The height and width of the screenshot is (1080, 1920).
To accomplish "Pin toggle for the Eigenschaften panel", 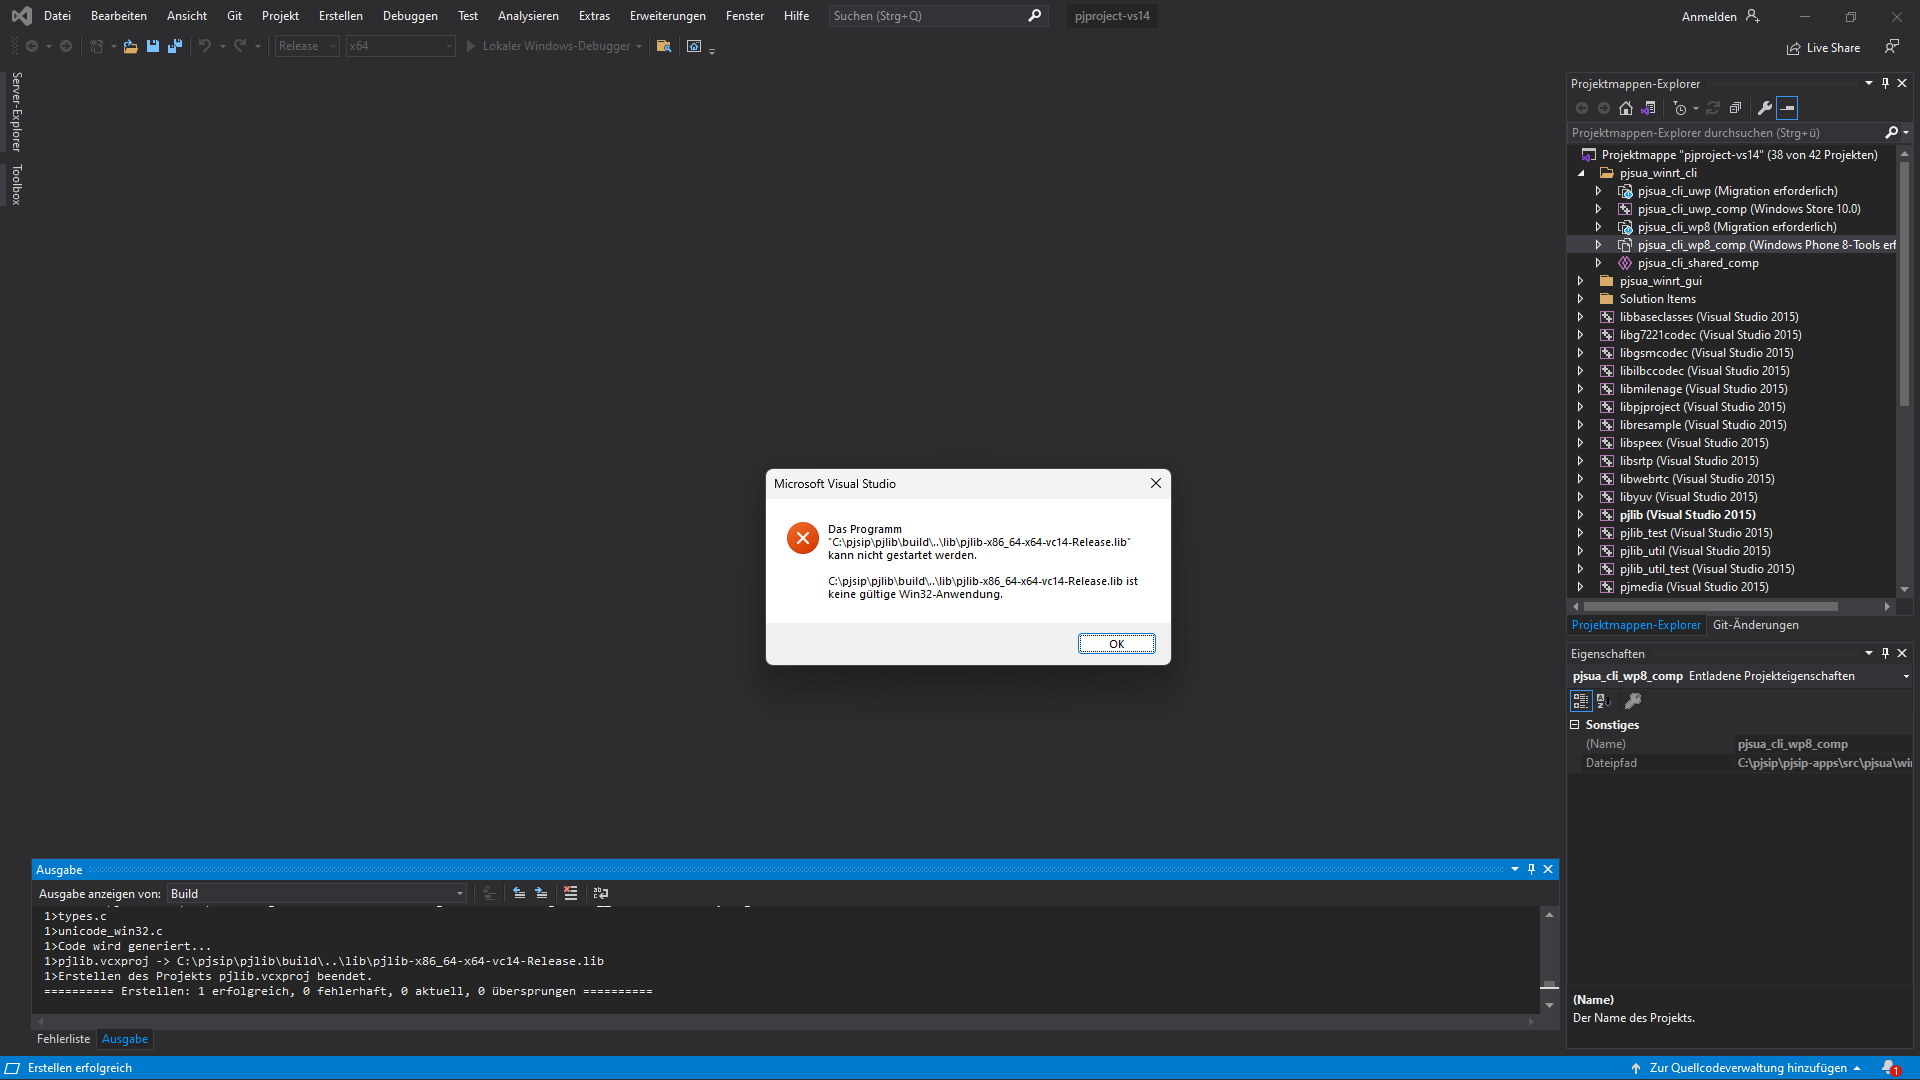I will [x=1885, y=654].
